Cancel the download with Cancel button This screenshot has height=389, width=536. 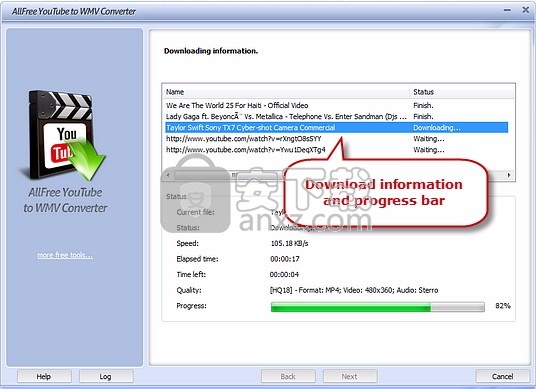[502, 376]
